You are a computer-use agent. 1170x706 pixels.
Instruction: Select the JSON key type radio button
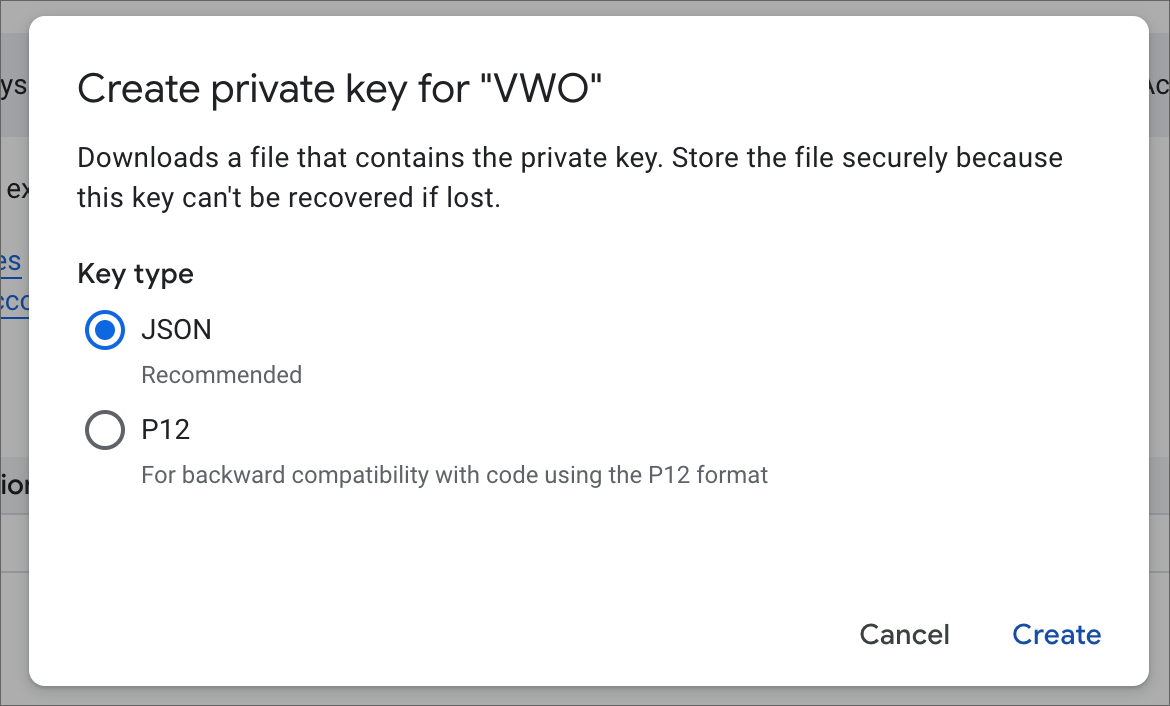tap(104, 330)
